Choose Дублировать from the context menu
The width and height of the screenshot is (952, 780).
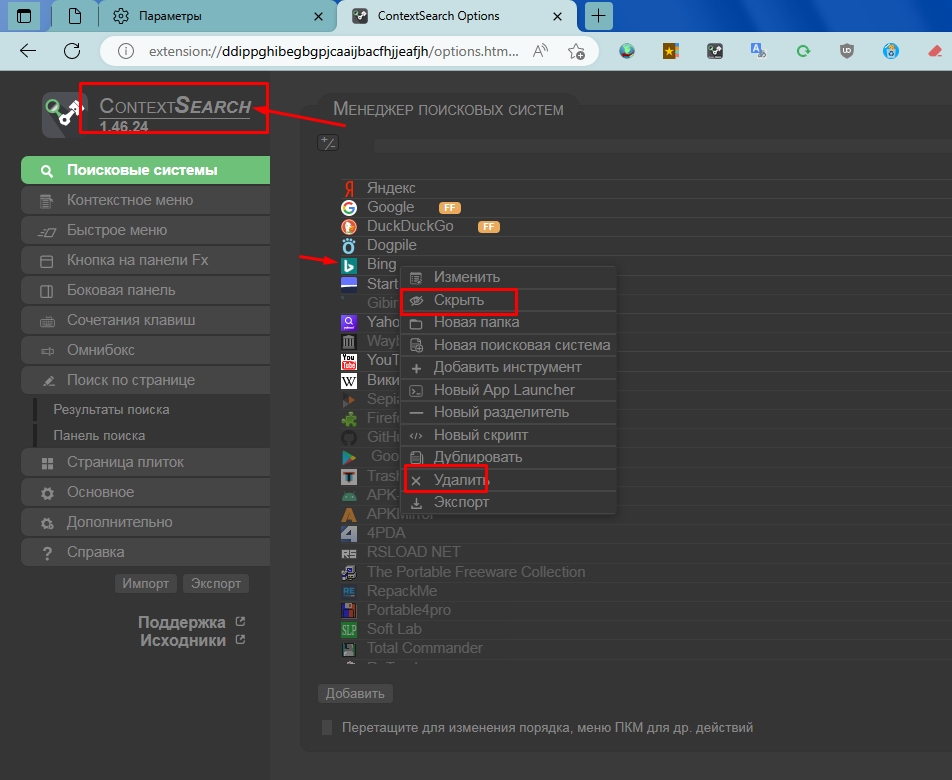478,457
